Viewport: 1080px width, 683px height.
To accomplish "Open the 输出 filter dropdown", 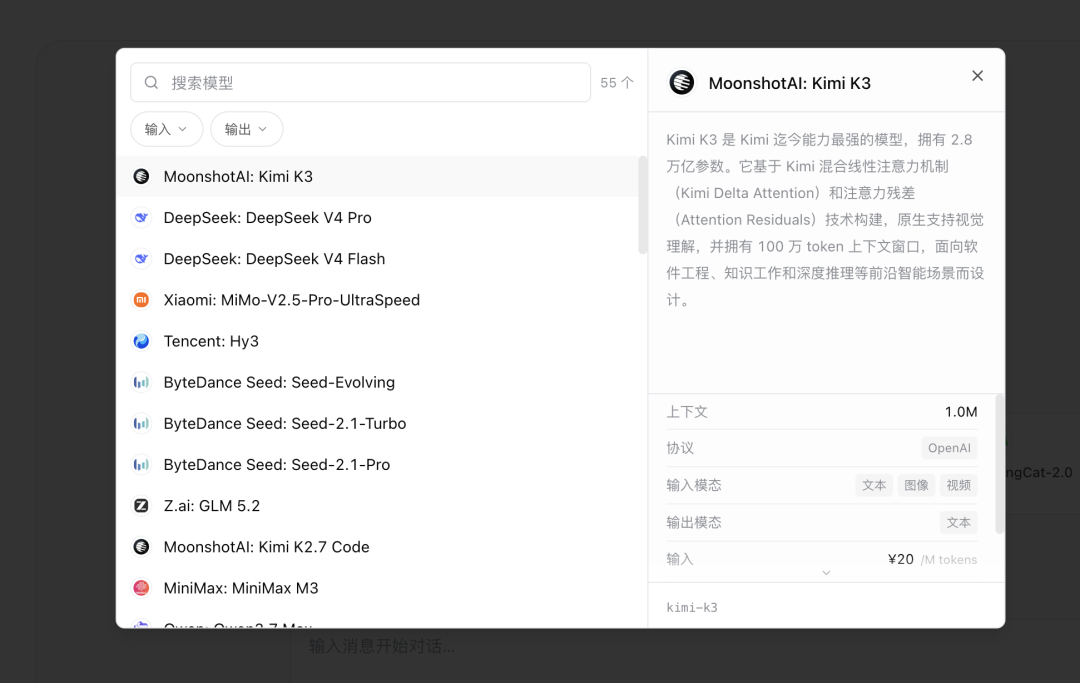I will pos(247,129).
